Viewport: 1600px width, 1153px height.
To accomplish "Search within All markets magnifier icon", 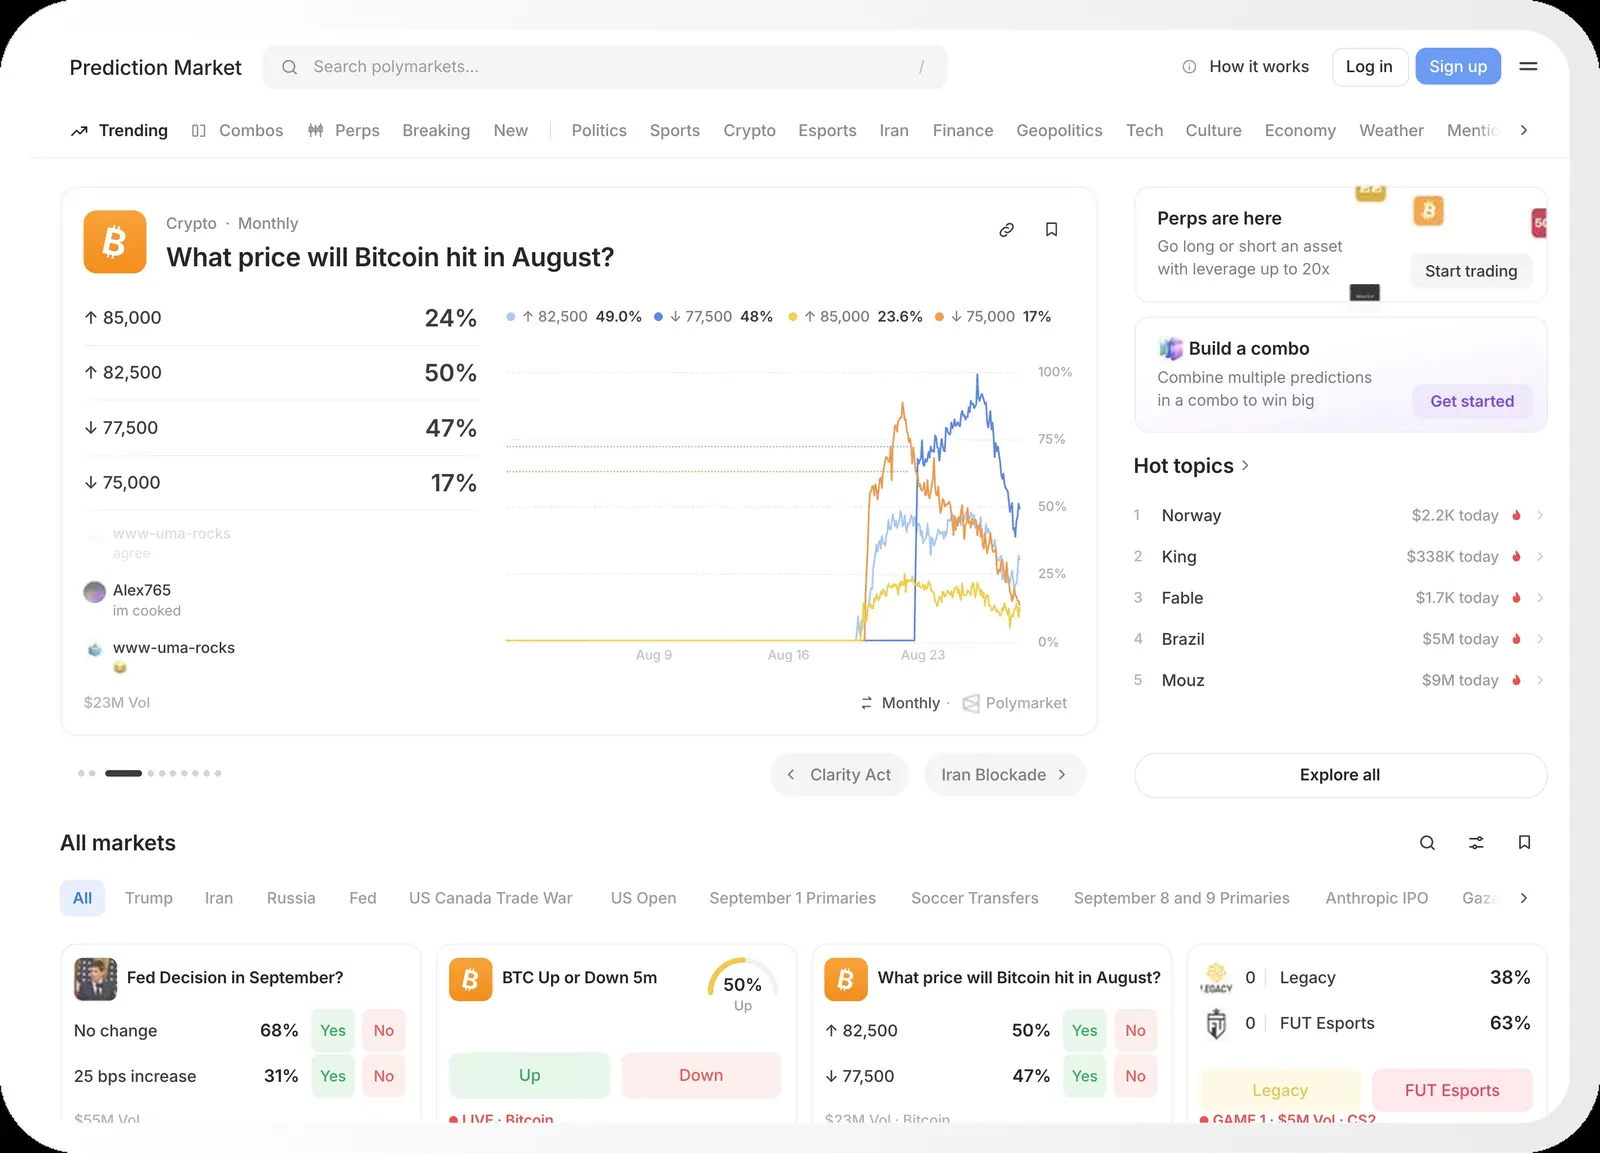I will (1427, 843).
